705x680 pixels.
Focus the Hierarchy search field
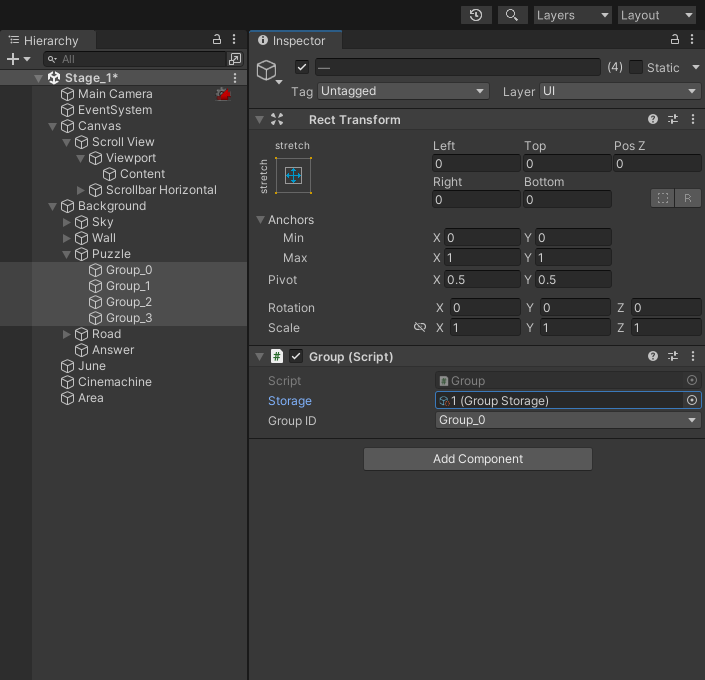click(x=134, y=59)
